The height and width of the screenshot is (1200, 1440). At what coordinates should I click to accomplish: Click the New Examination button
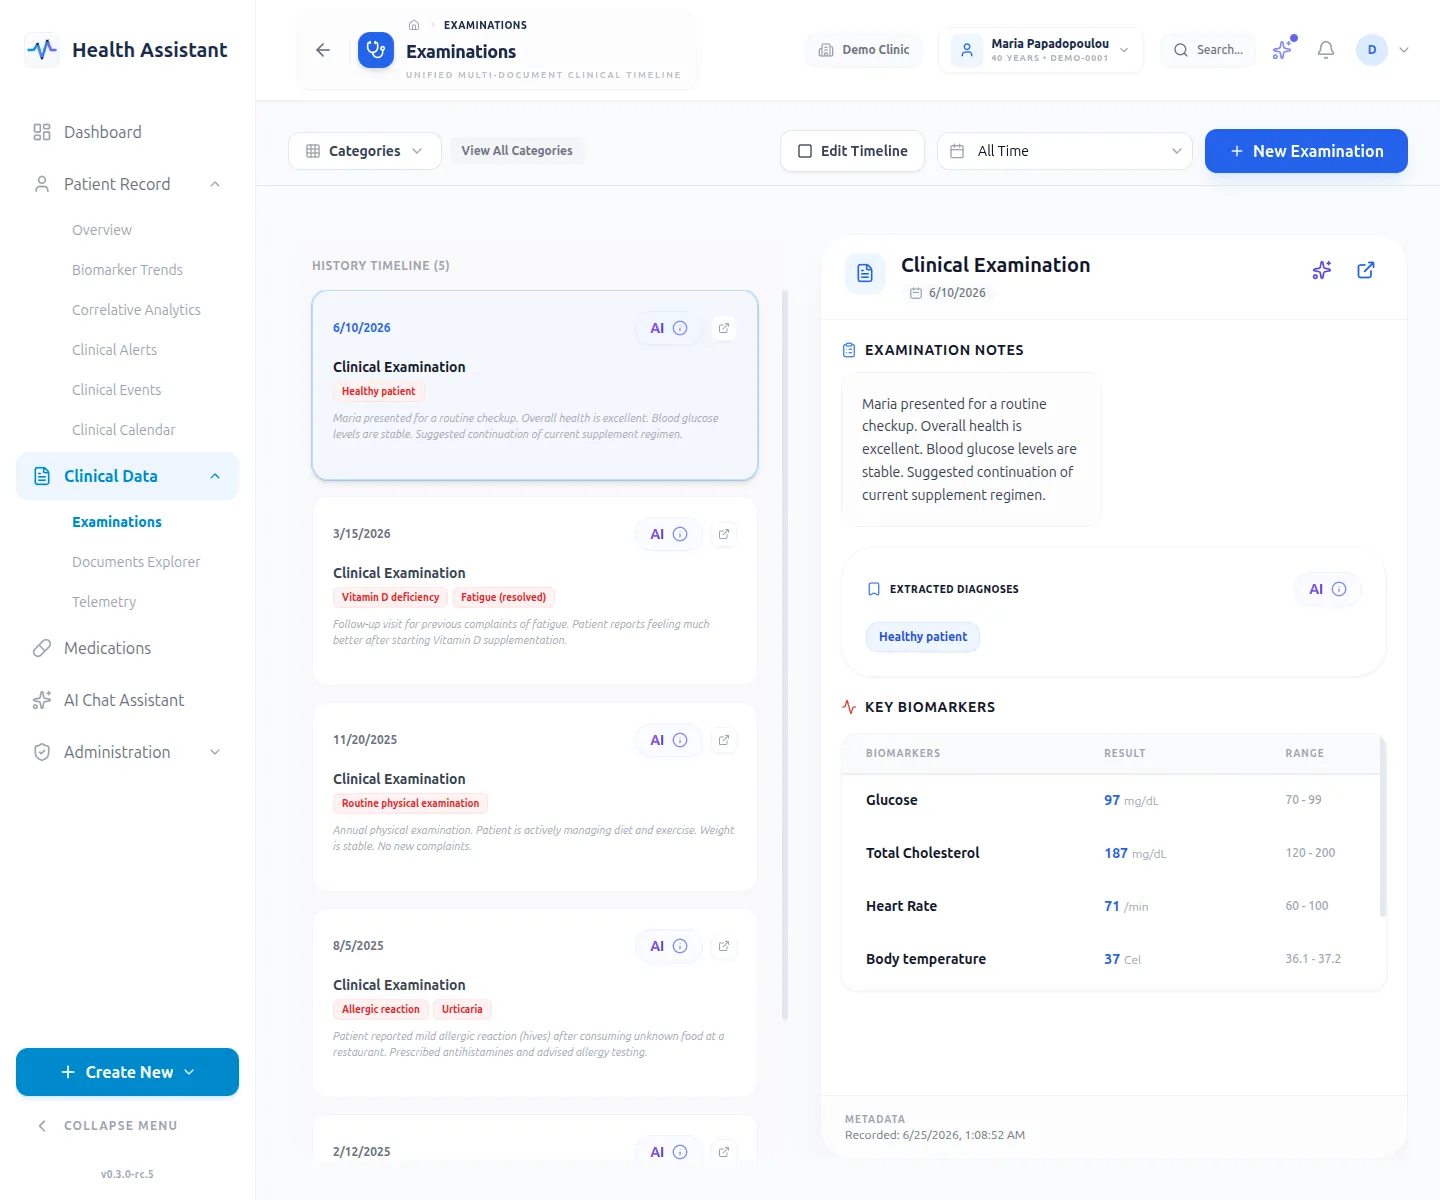(1306, 151)
